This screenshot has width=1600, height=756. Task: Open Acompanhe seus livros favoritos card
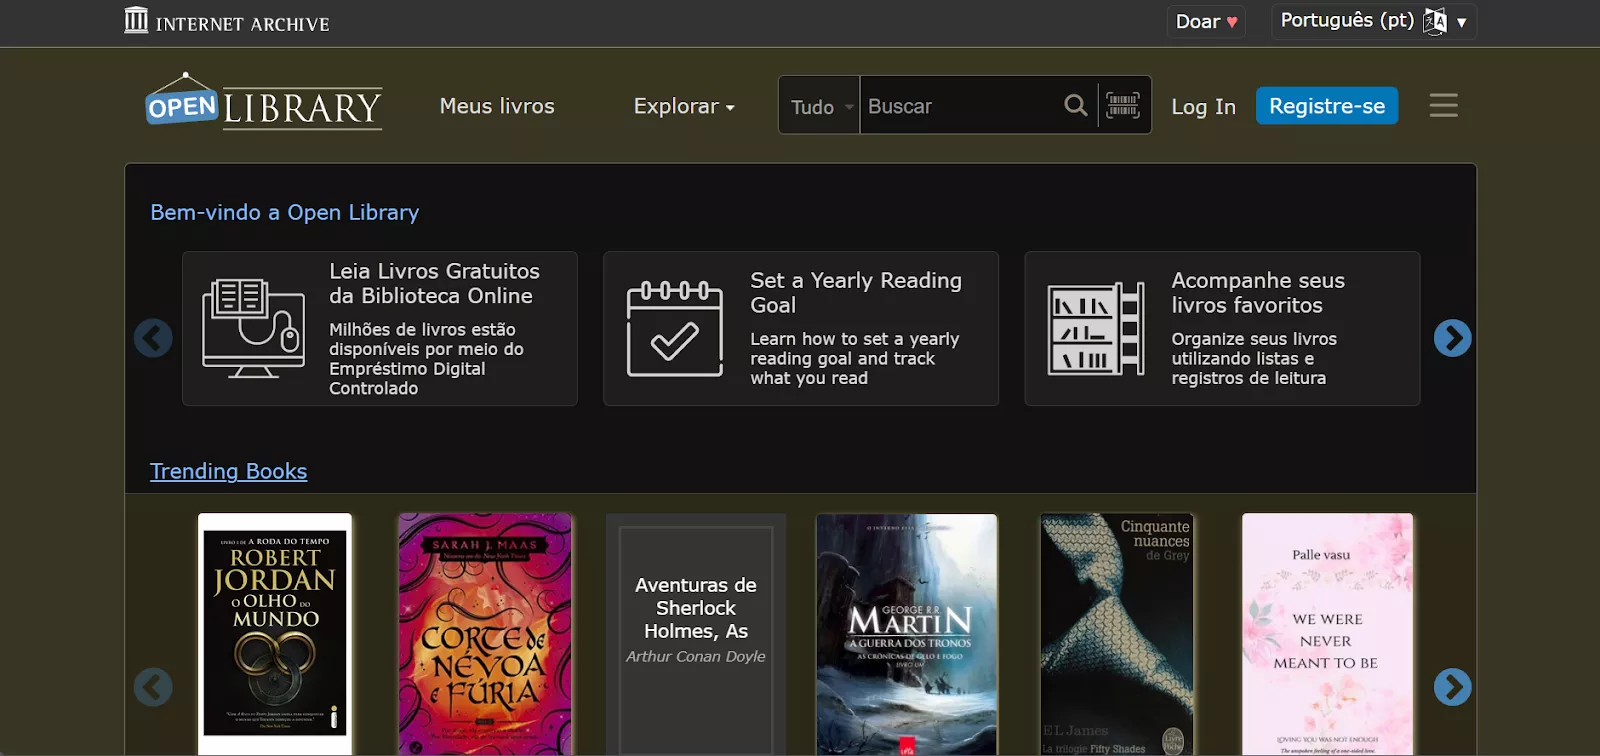pyautogui.click(x=1222, y=328)
